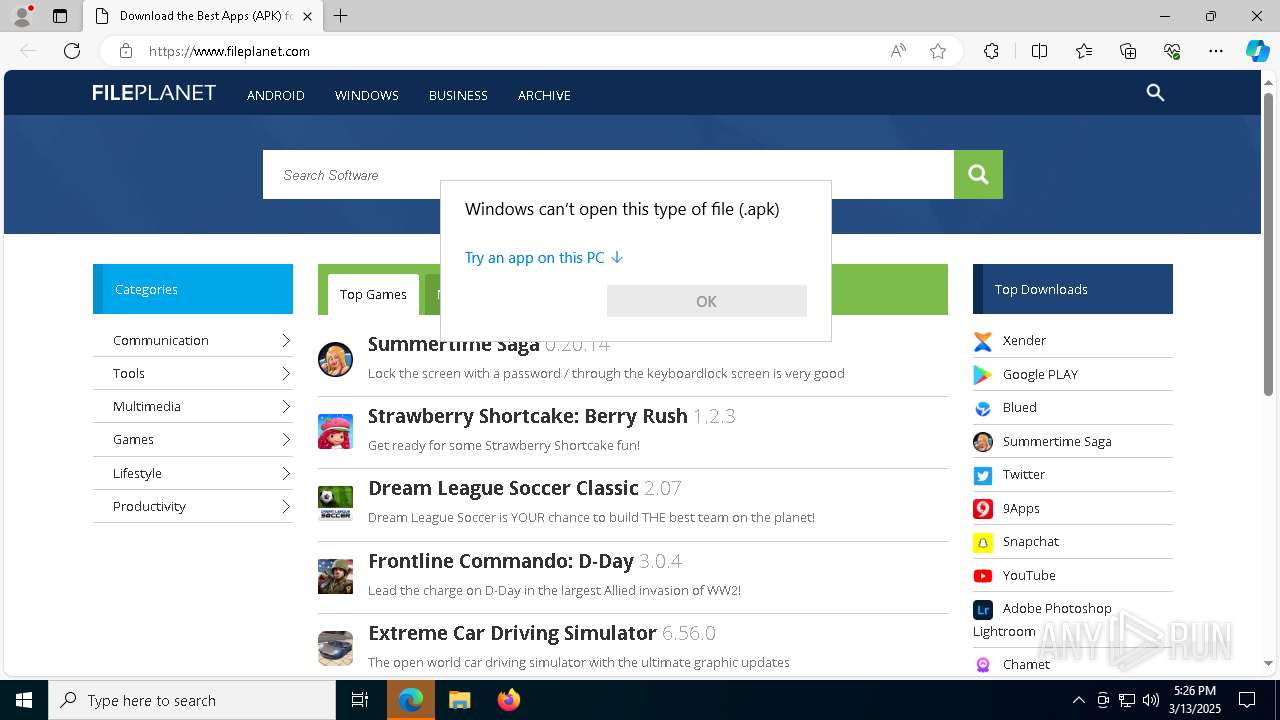Open Settings and more menu
Screen dimensions: 1280x720
pos(1216,51)
